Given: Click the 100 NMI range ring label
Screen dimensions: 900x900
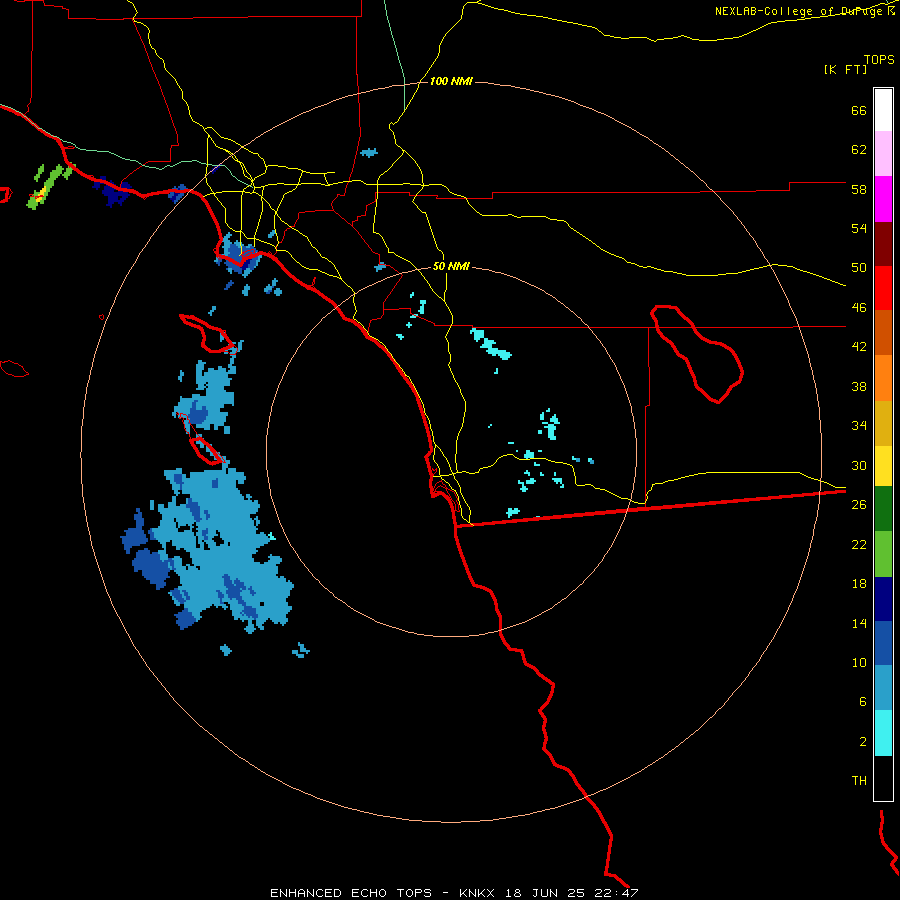Looking at the screenshot, I should click(451, 82).
